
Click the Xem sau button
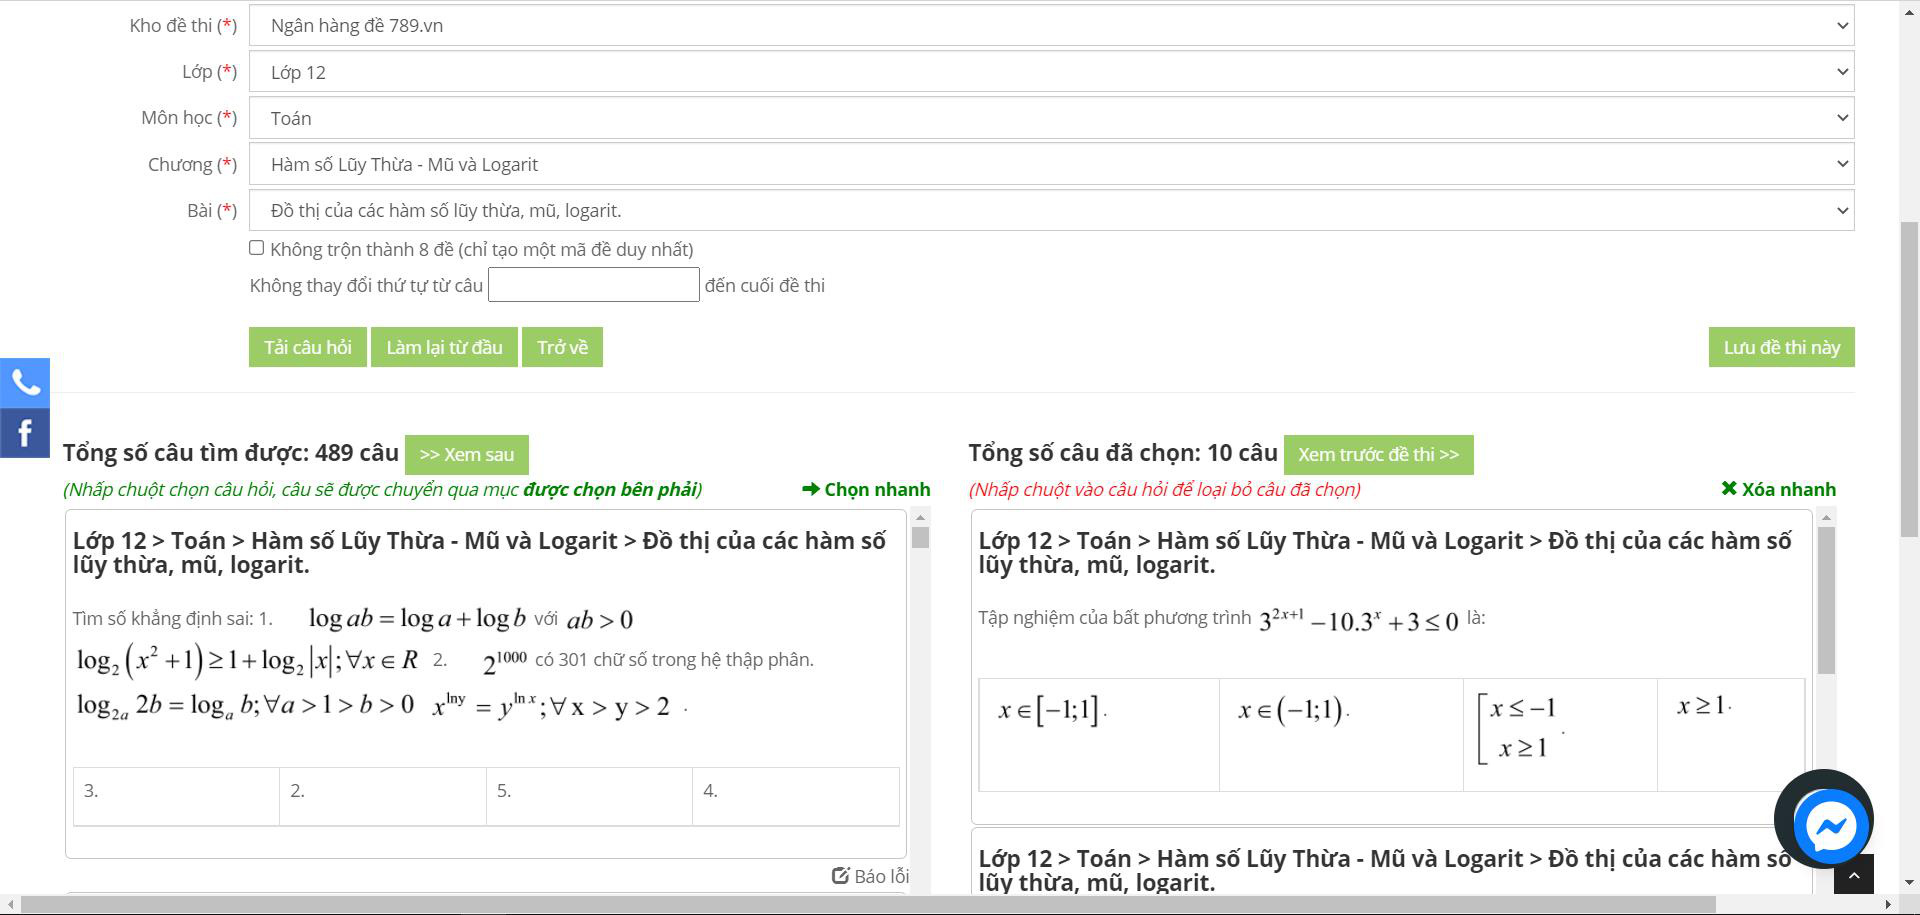pyautogui.click(x=466, y=454)
